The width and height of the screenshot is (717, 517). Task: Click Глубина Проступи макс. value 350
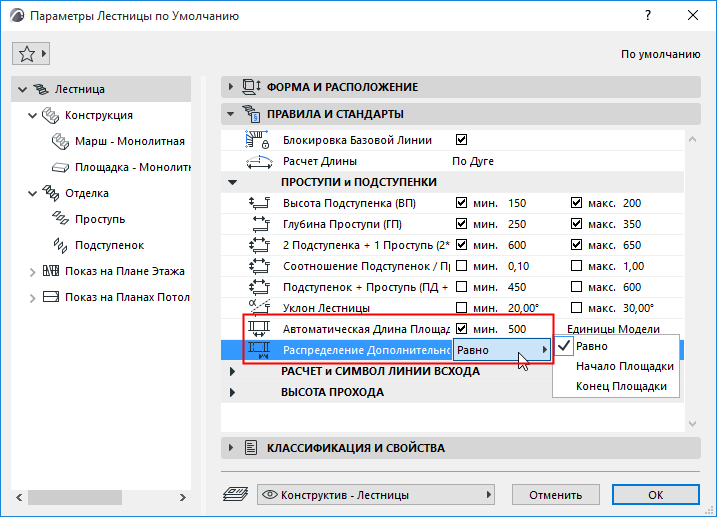pyautogui.click(x=632, y=224)
